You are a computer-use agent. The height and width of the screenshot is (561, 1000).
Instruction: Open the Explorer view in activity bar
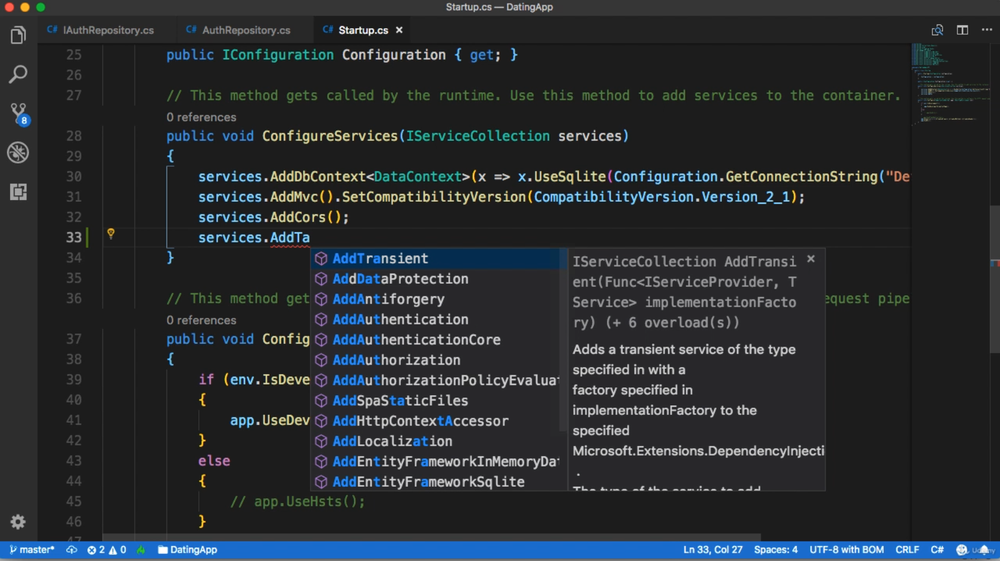(18, 36)
